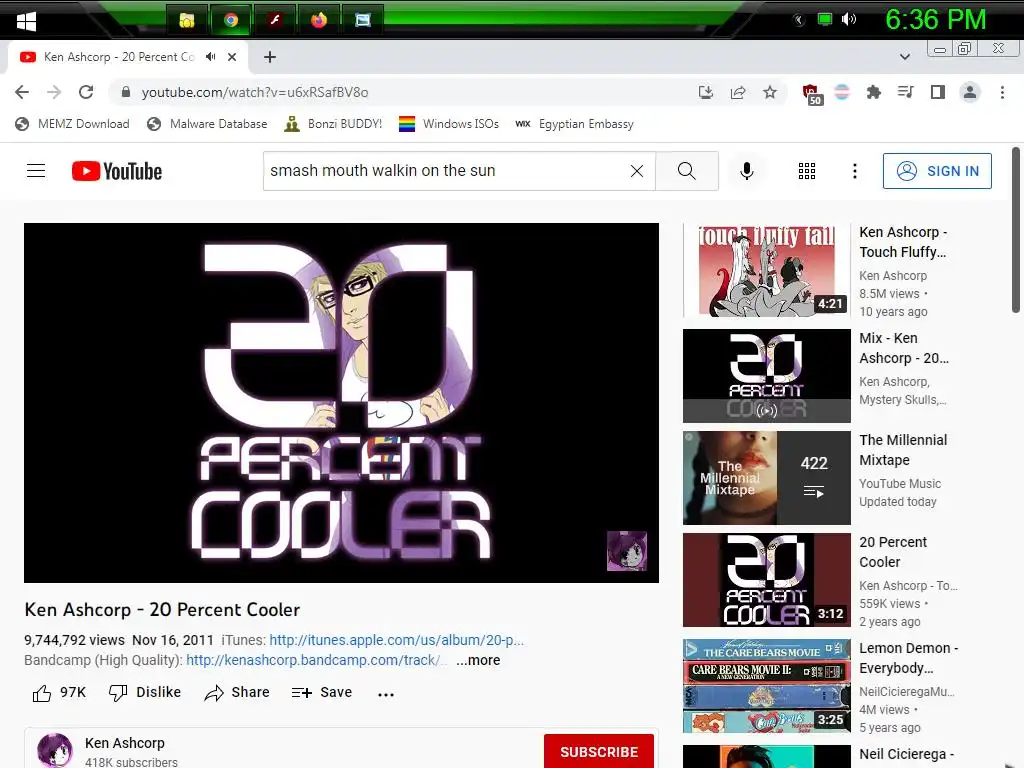Screen dimensions: 1024x768
Task: Open the Chrome profile avatar
Action: click(970, 92)
